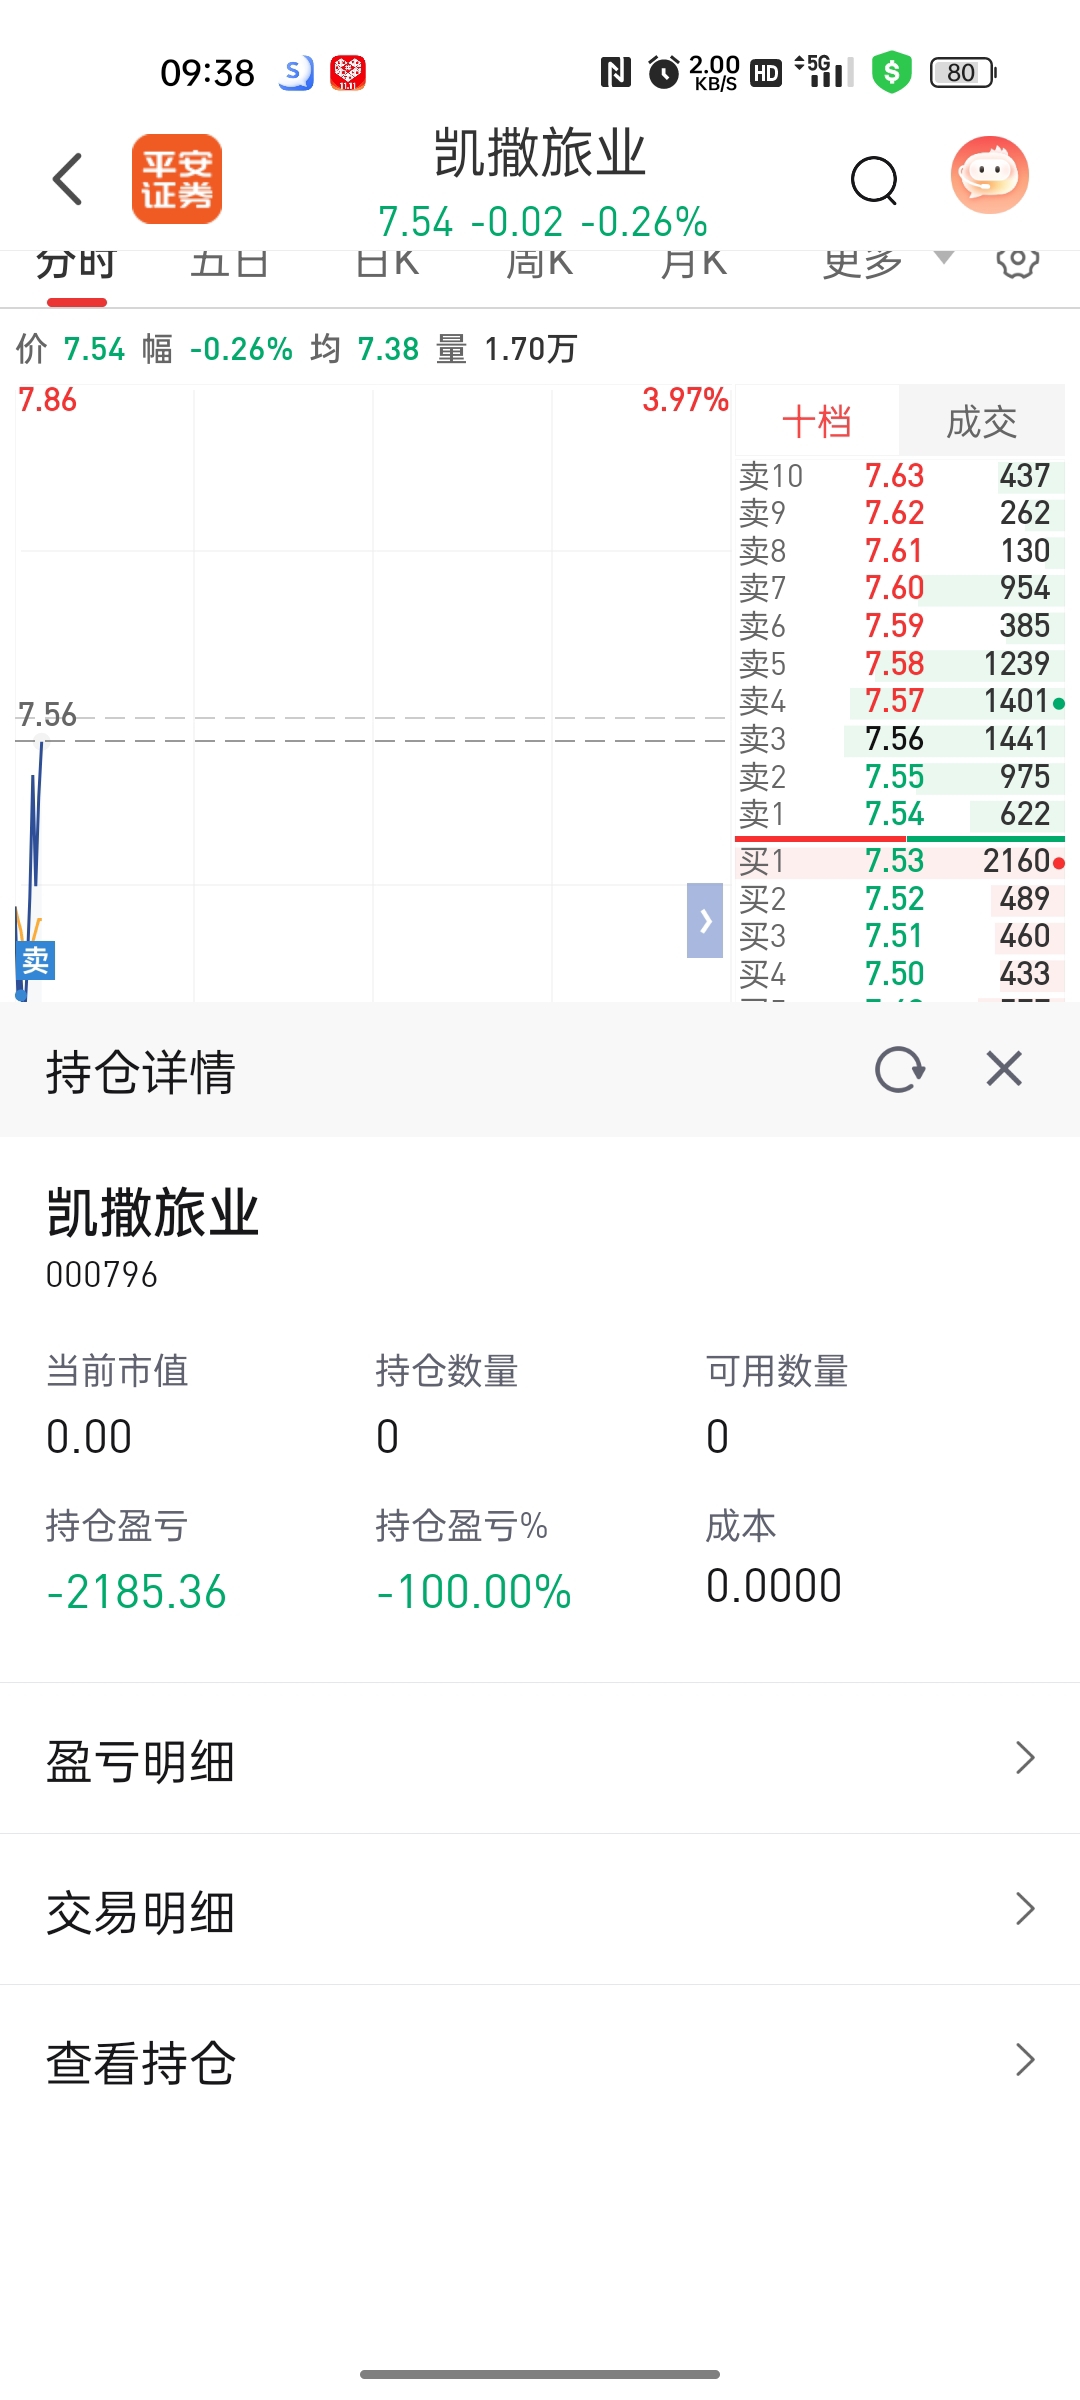Select the 卖3 price 7.56 row
The height and width of the screenshot is (2400, 1080).
[900, 739]
